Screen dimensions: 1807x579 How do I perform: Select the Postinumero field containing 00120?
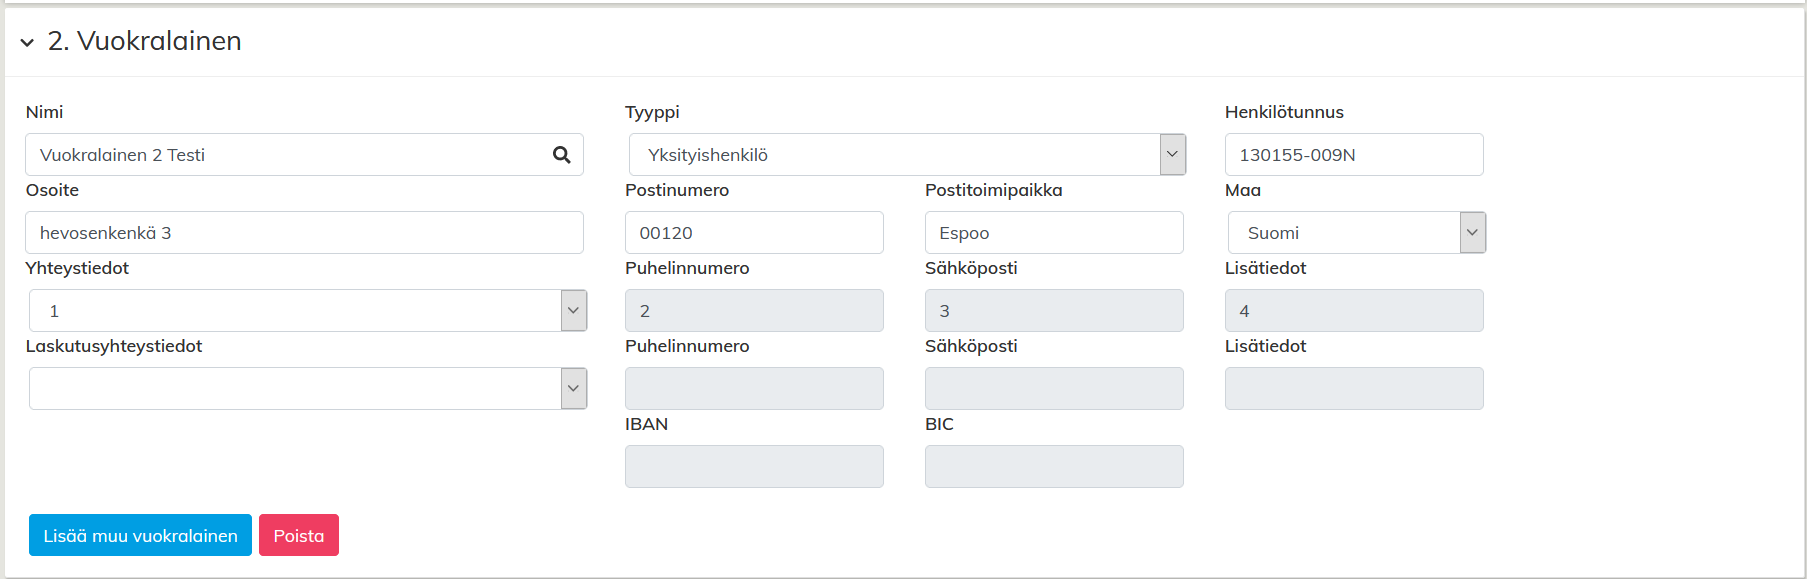click(x=753, y=233)
